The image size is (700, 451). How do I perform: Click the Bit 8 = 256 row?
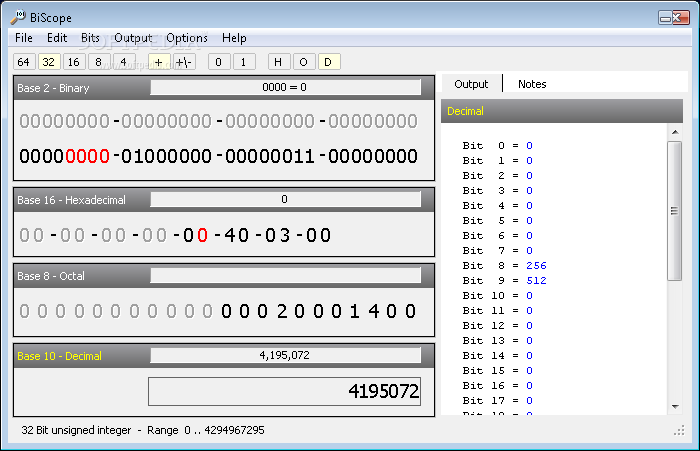504,266
